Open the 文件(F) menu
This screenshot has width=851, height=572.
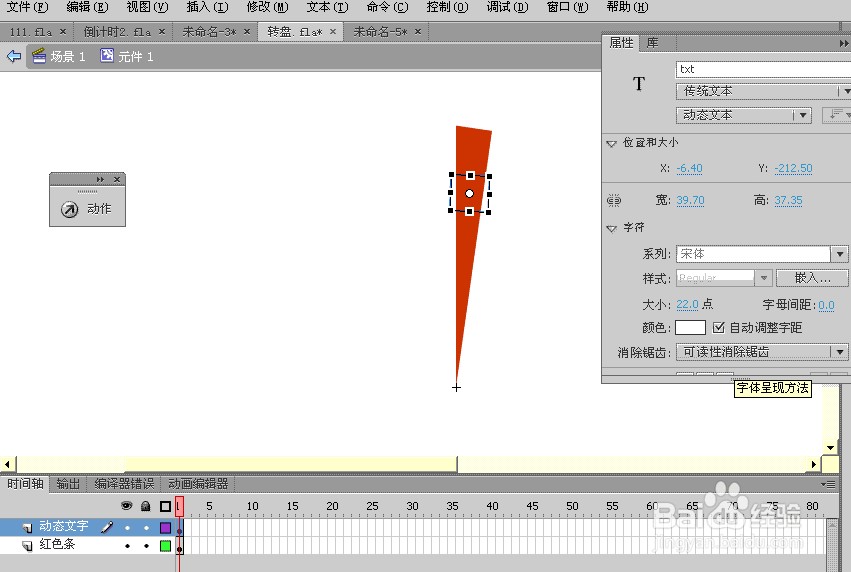click(27, 8)
